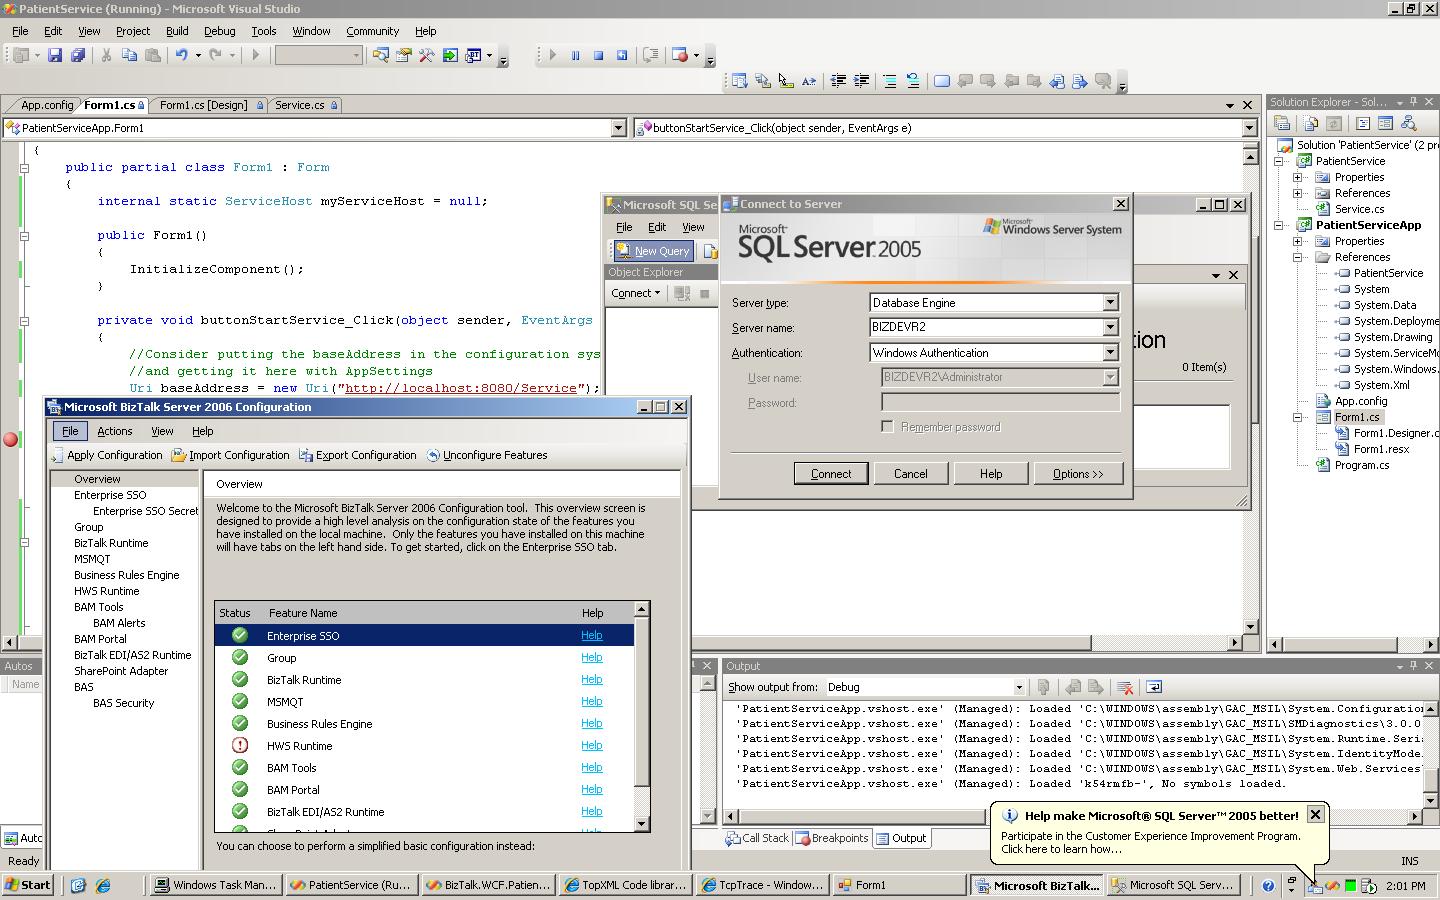Click Options >> button in Connect dialog
The height and width of the screenshot is (900, 1440).
[x=1078, y=474]
